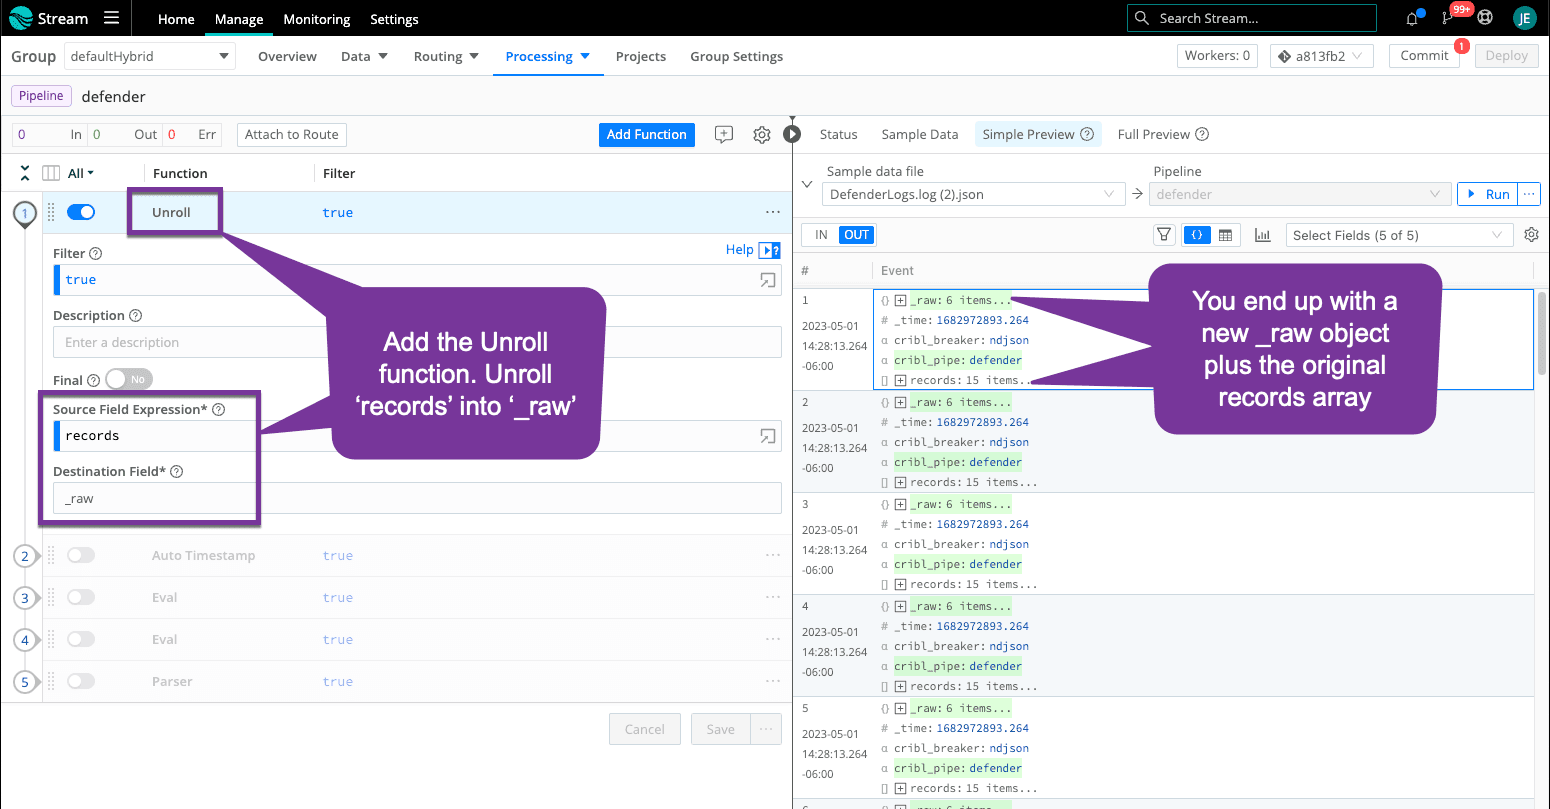
Task: Open the chart view icon in preview
Action: coord(1262,235)
